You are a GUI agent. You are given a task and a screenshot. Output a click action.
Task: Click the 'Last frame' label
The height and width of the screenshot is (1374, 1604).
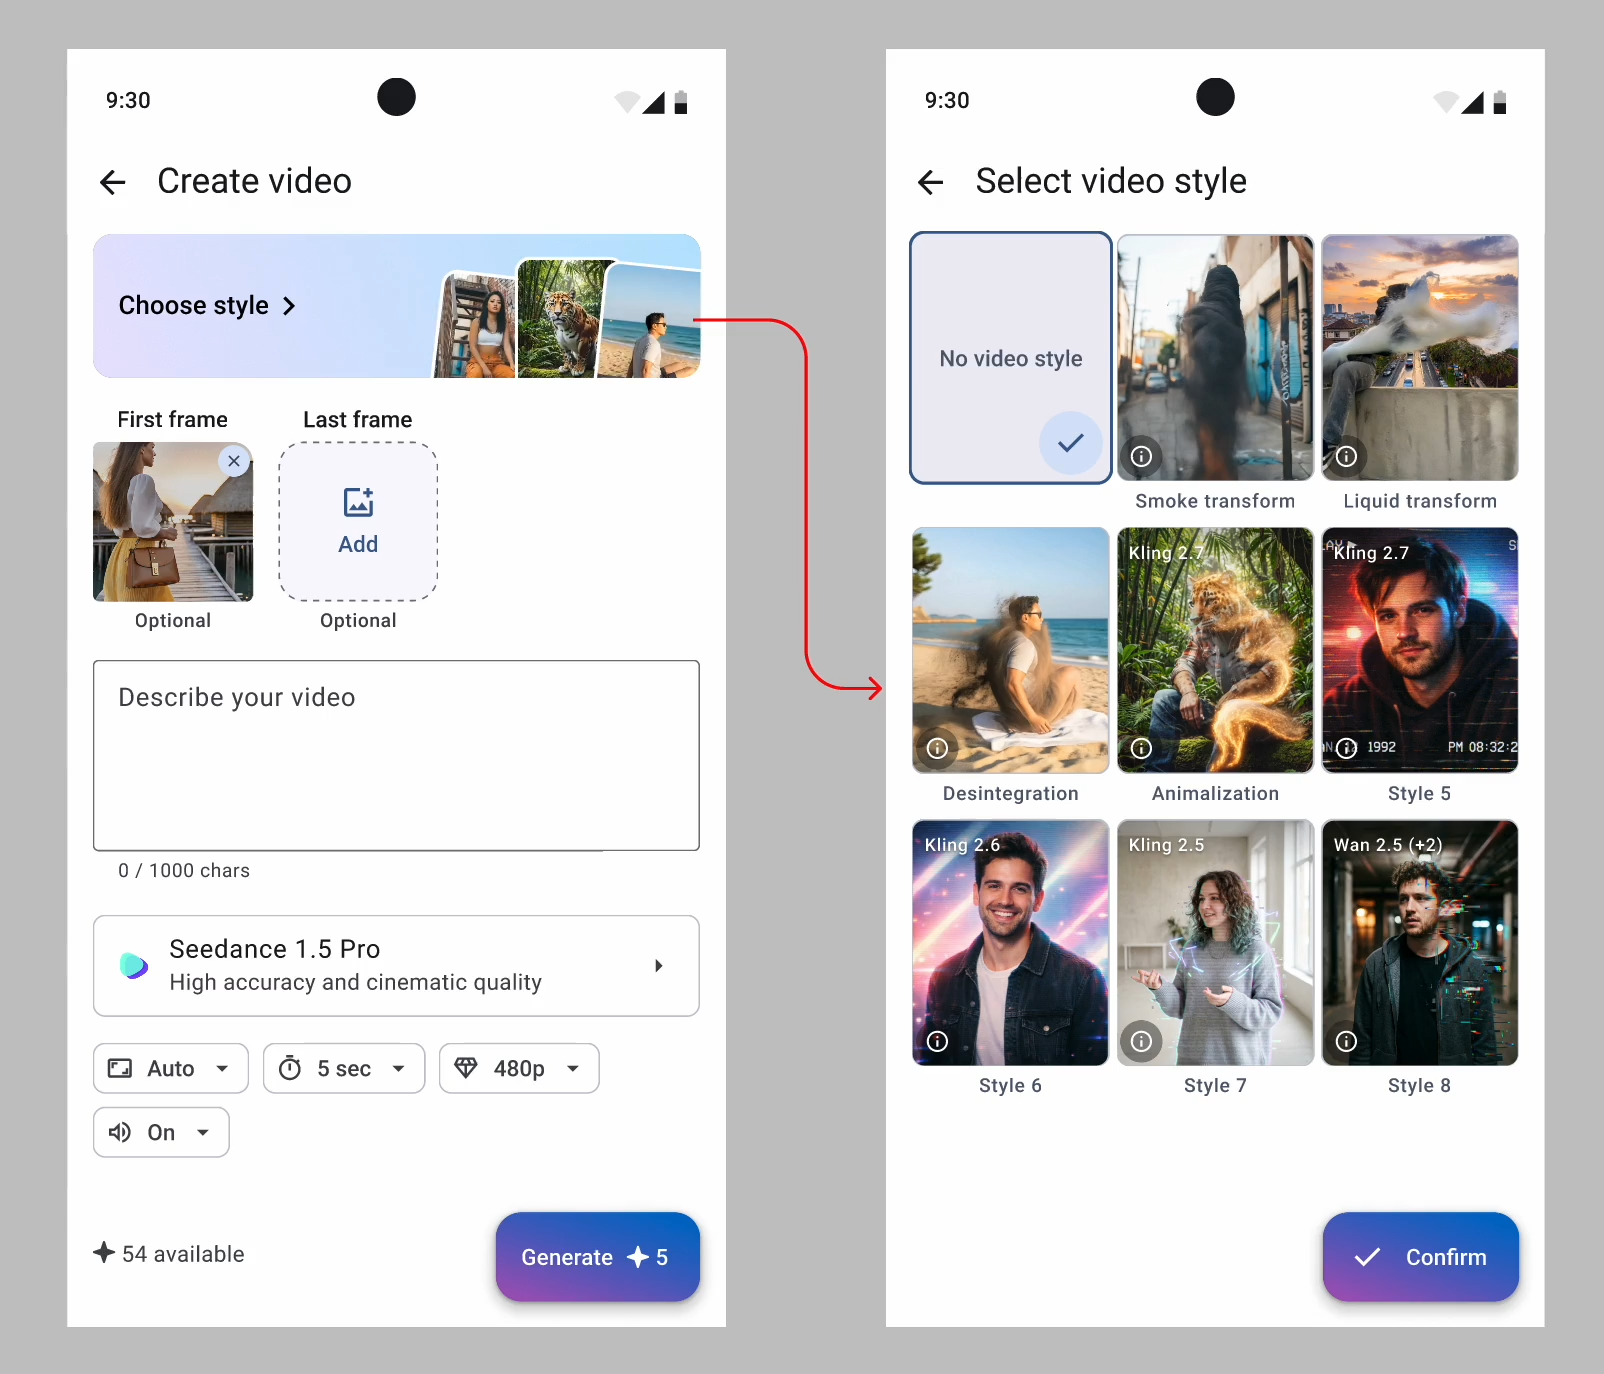pyautogui.click(x=358, y=420)
